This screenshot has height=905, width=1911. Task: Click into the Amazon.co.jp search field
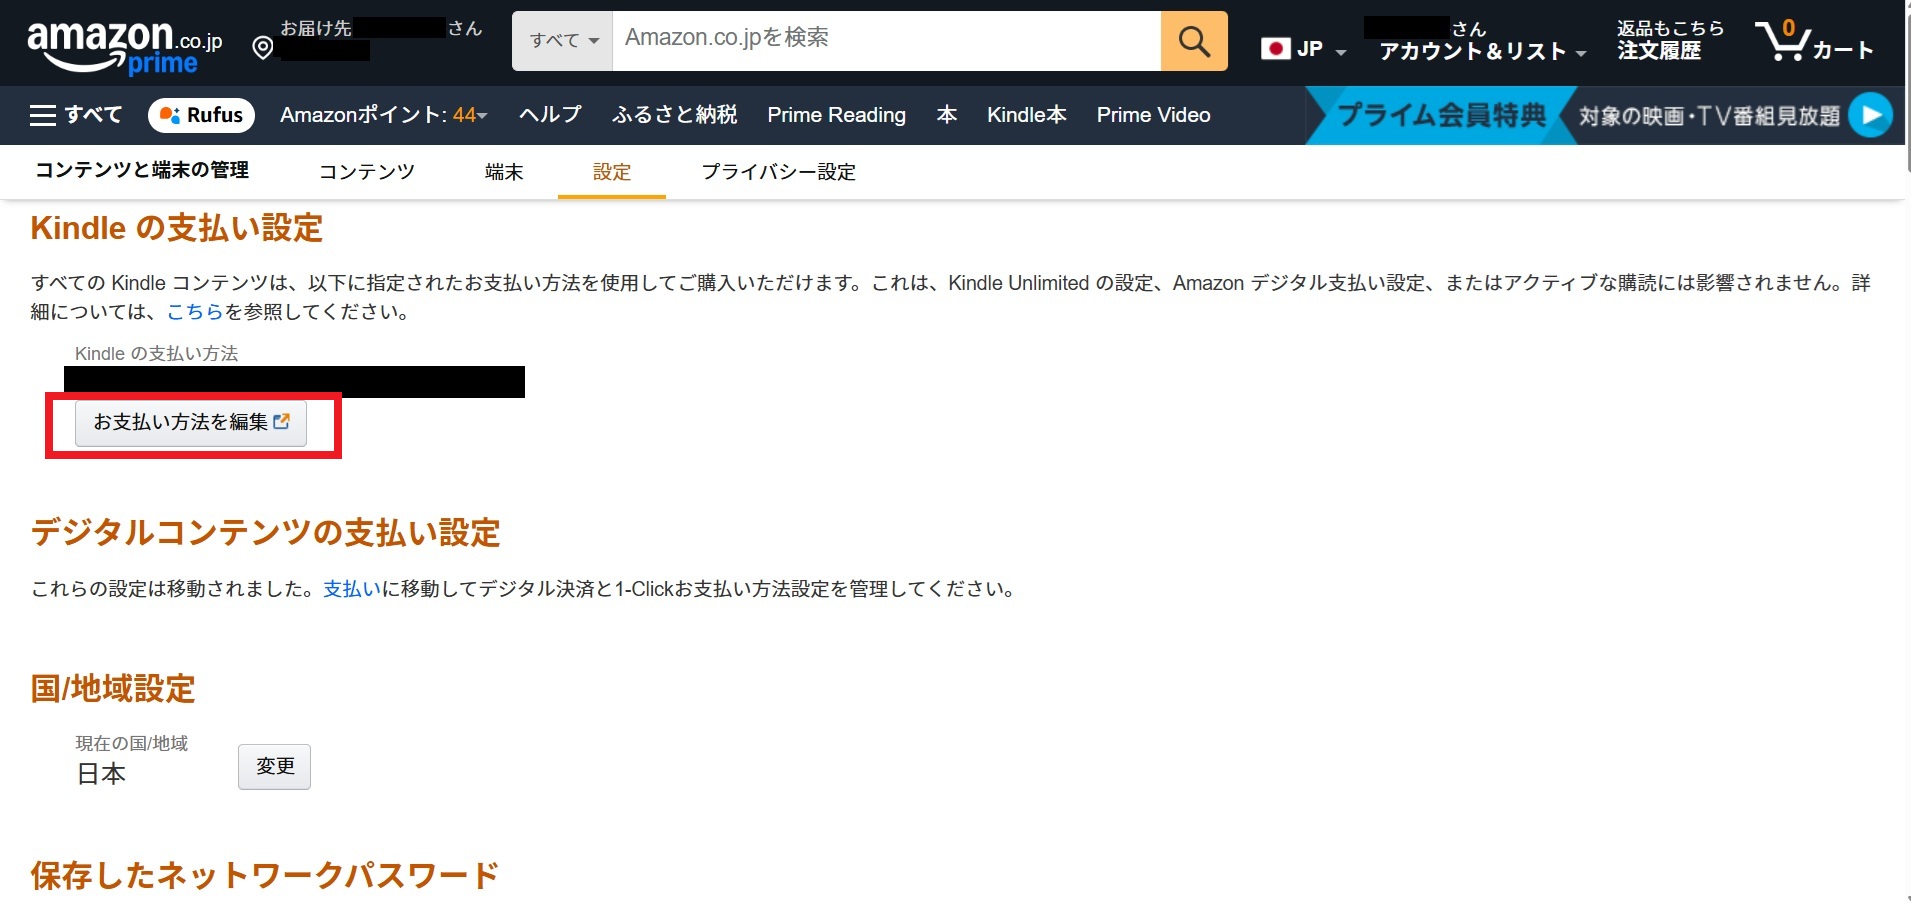885,41
